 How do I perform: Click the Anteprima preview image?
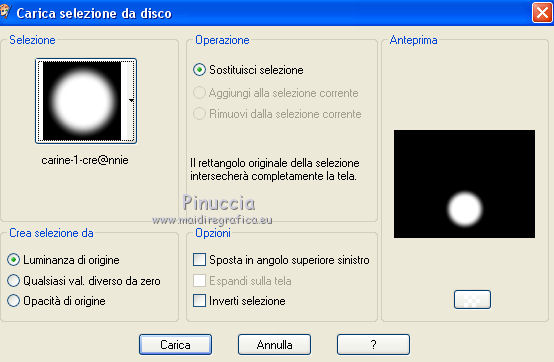pyautogui.click(x=464, y=184)
